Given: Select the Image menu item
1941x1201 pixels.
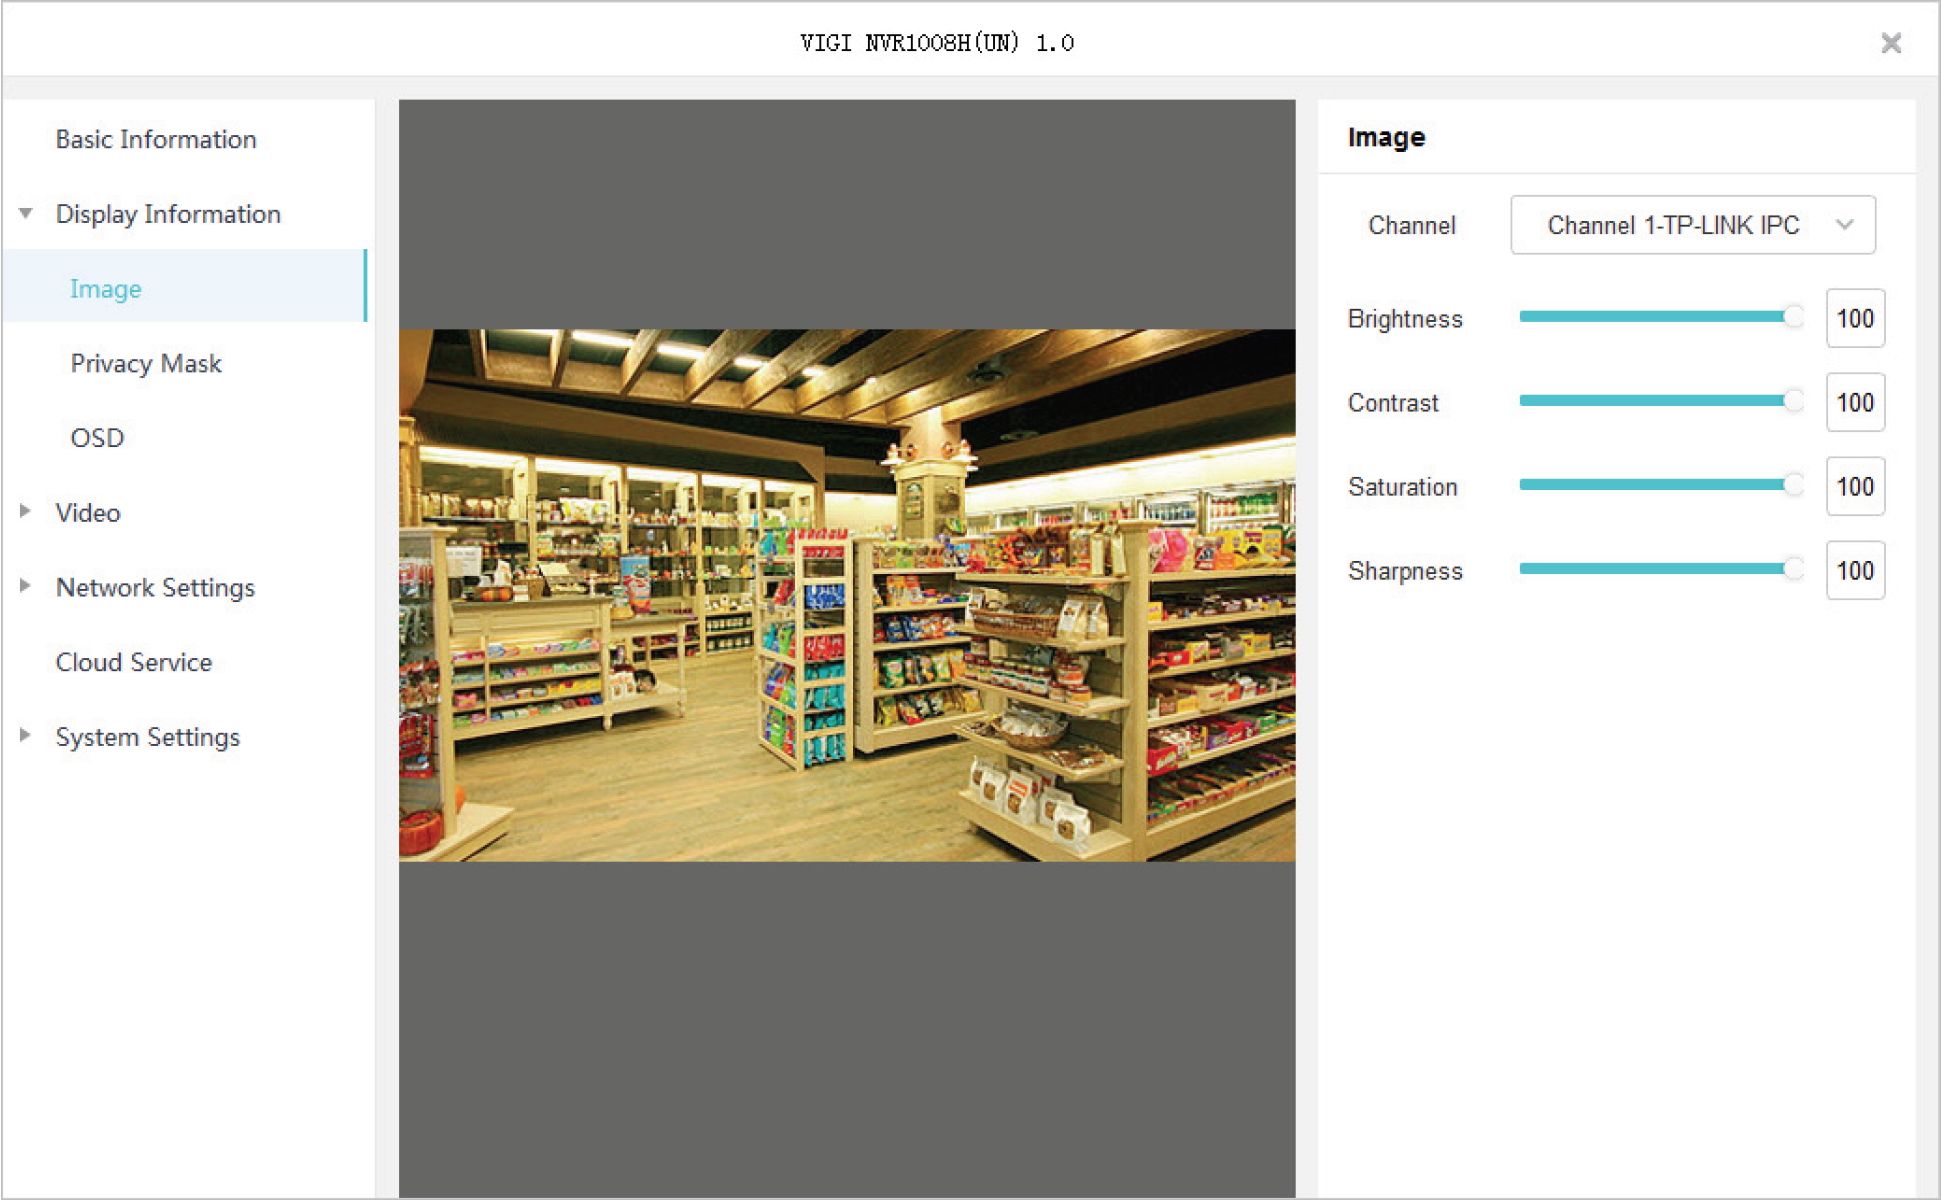Looking at the screenshot, I should [x=106, y=289].
